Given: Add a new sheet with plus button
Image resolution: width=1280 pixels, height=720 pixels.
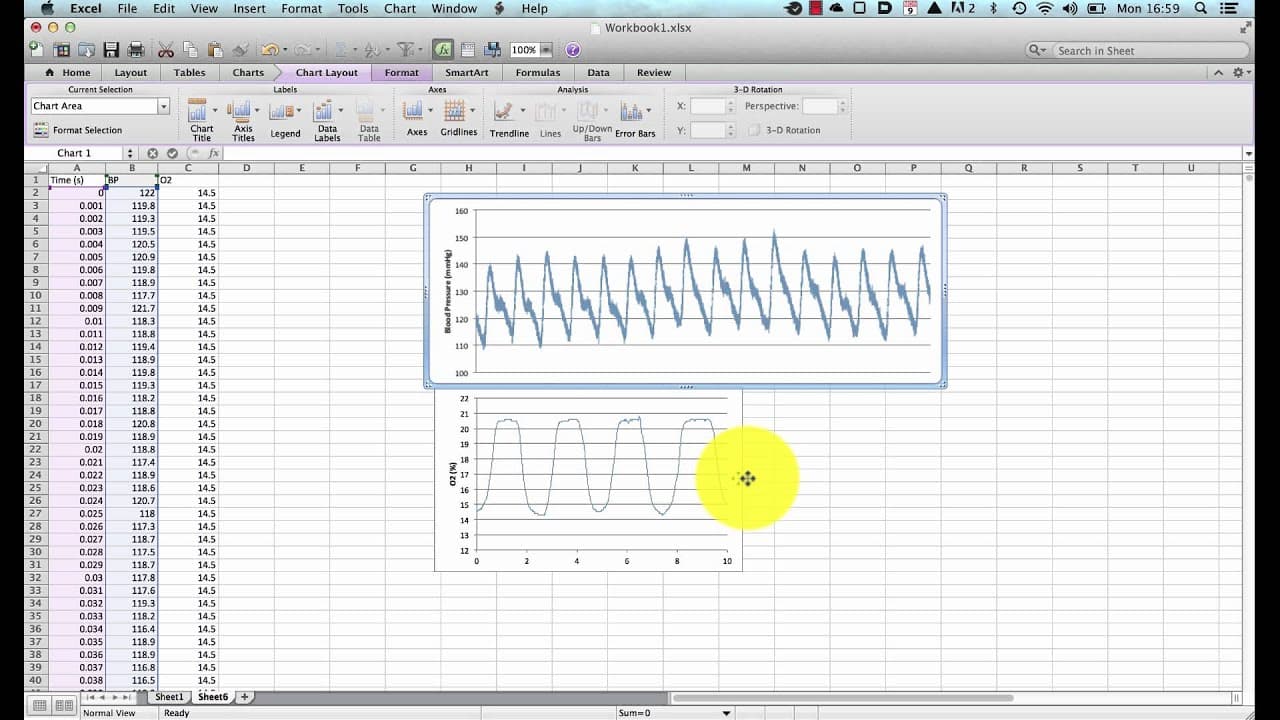Looking at the screenshot, I should pos(244,697).
